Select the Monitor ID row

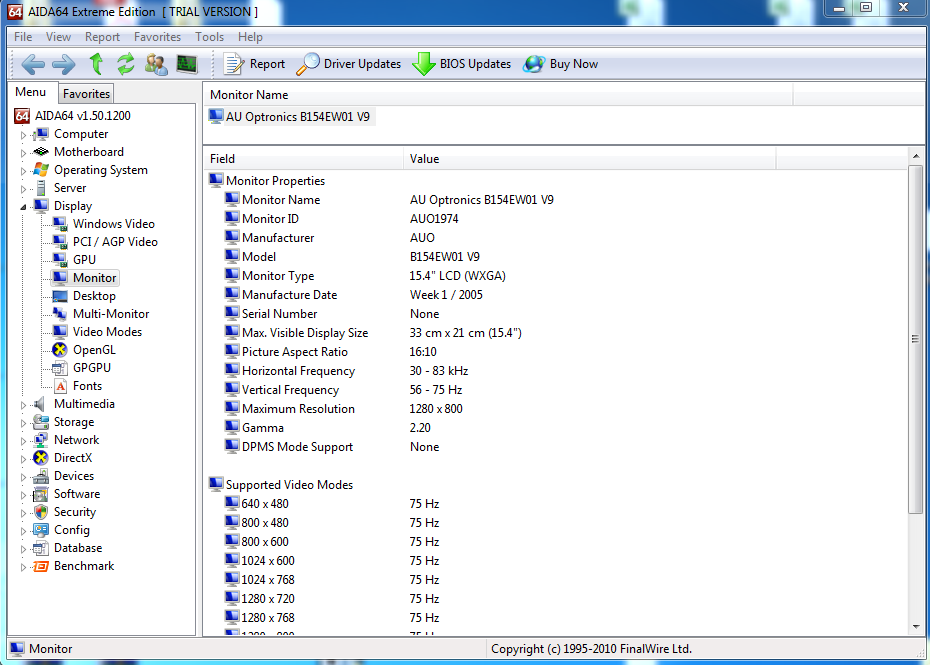pyautogui.click(x=556, y=219)
